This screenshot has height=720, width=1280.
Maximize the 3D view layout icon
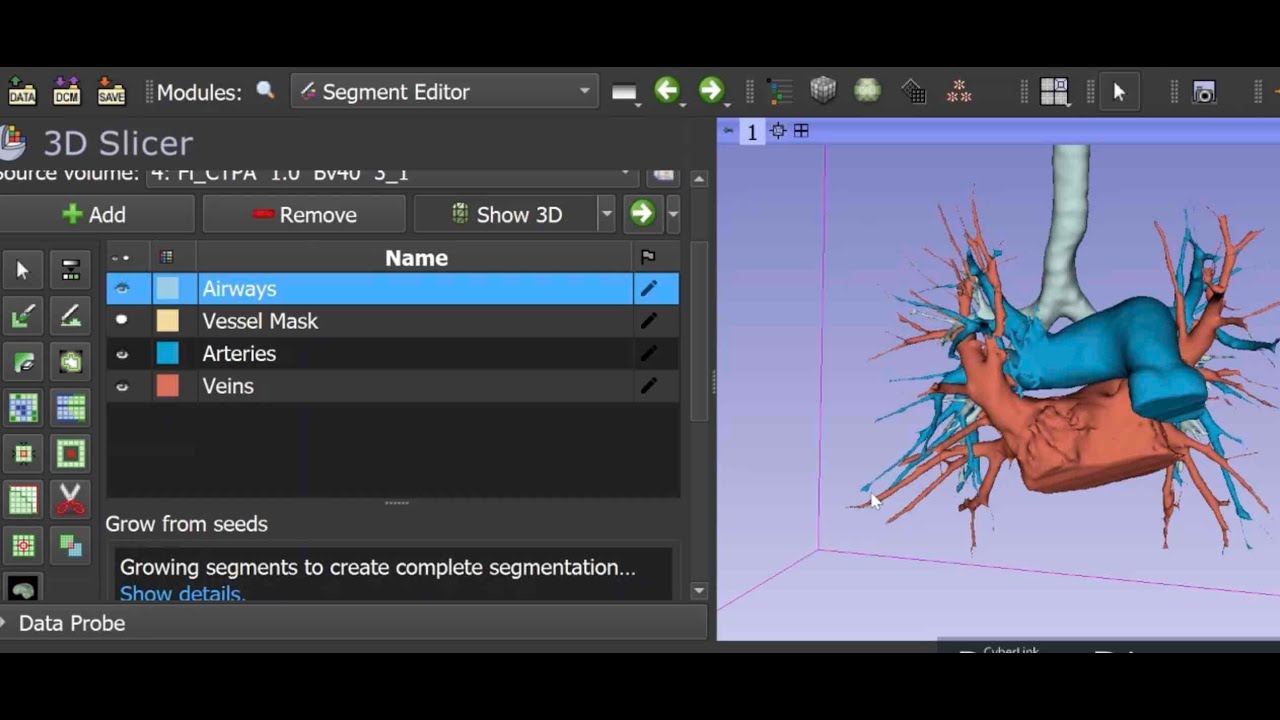tap(801, 131)
